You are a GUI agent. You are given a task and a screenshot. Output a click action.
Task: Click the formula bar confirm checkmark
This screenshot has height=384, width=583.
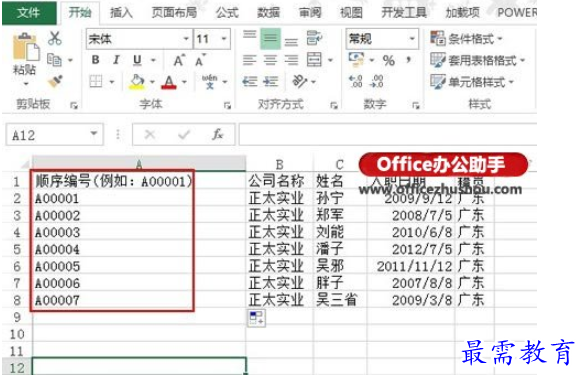pos(184,134)
